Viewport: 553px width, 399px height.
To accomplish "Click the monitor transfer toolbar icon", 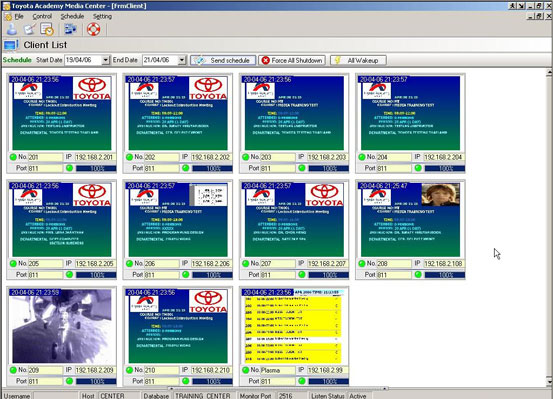I will (70, 29).
